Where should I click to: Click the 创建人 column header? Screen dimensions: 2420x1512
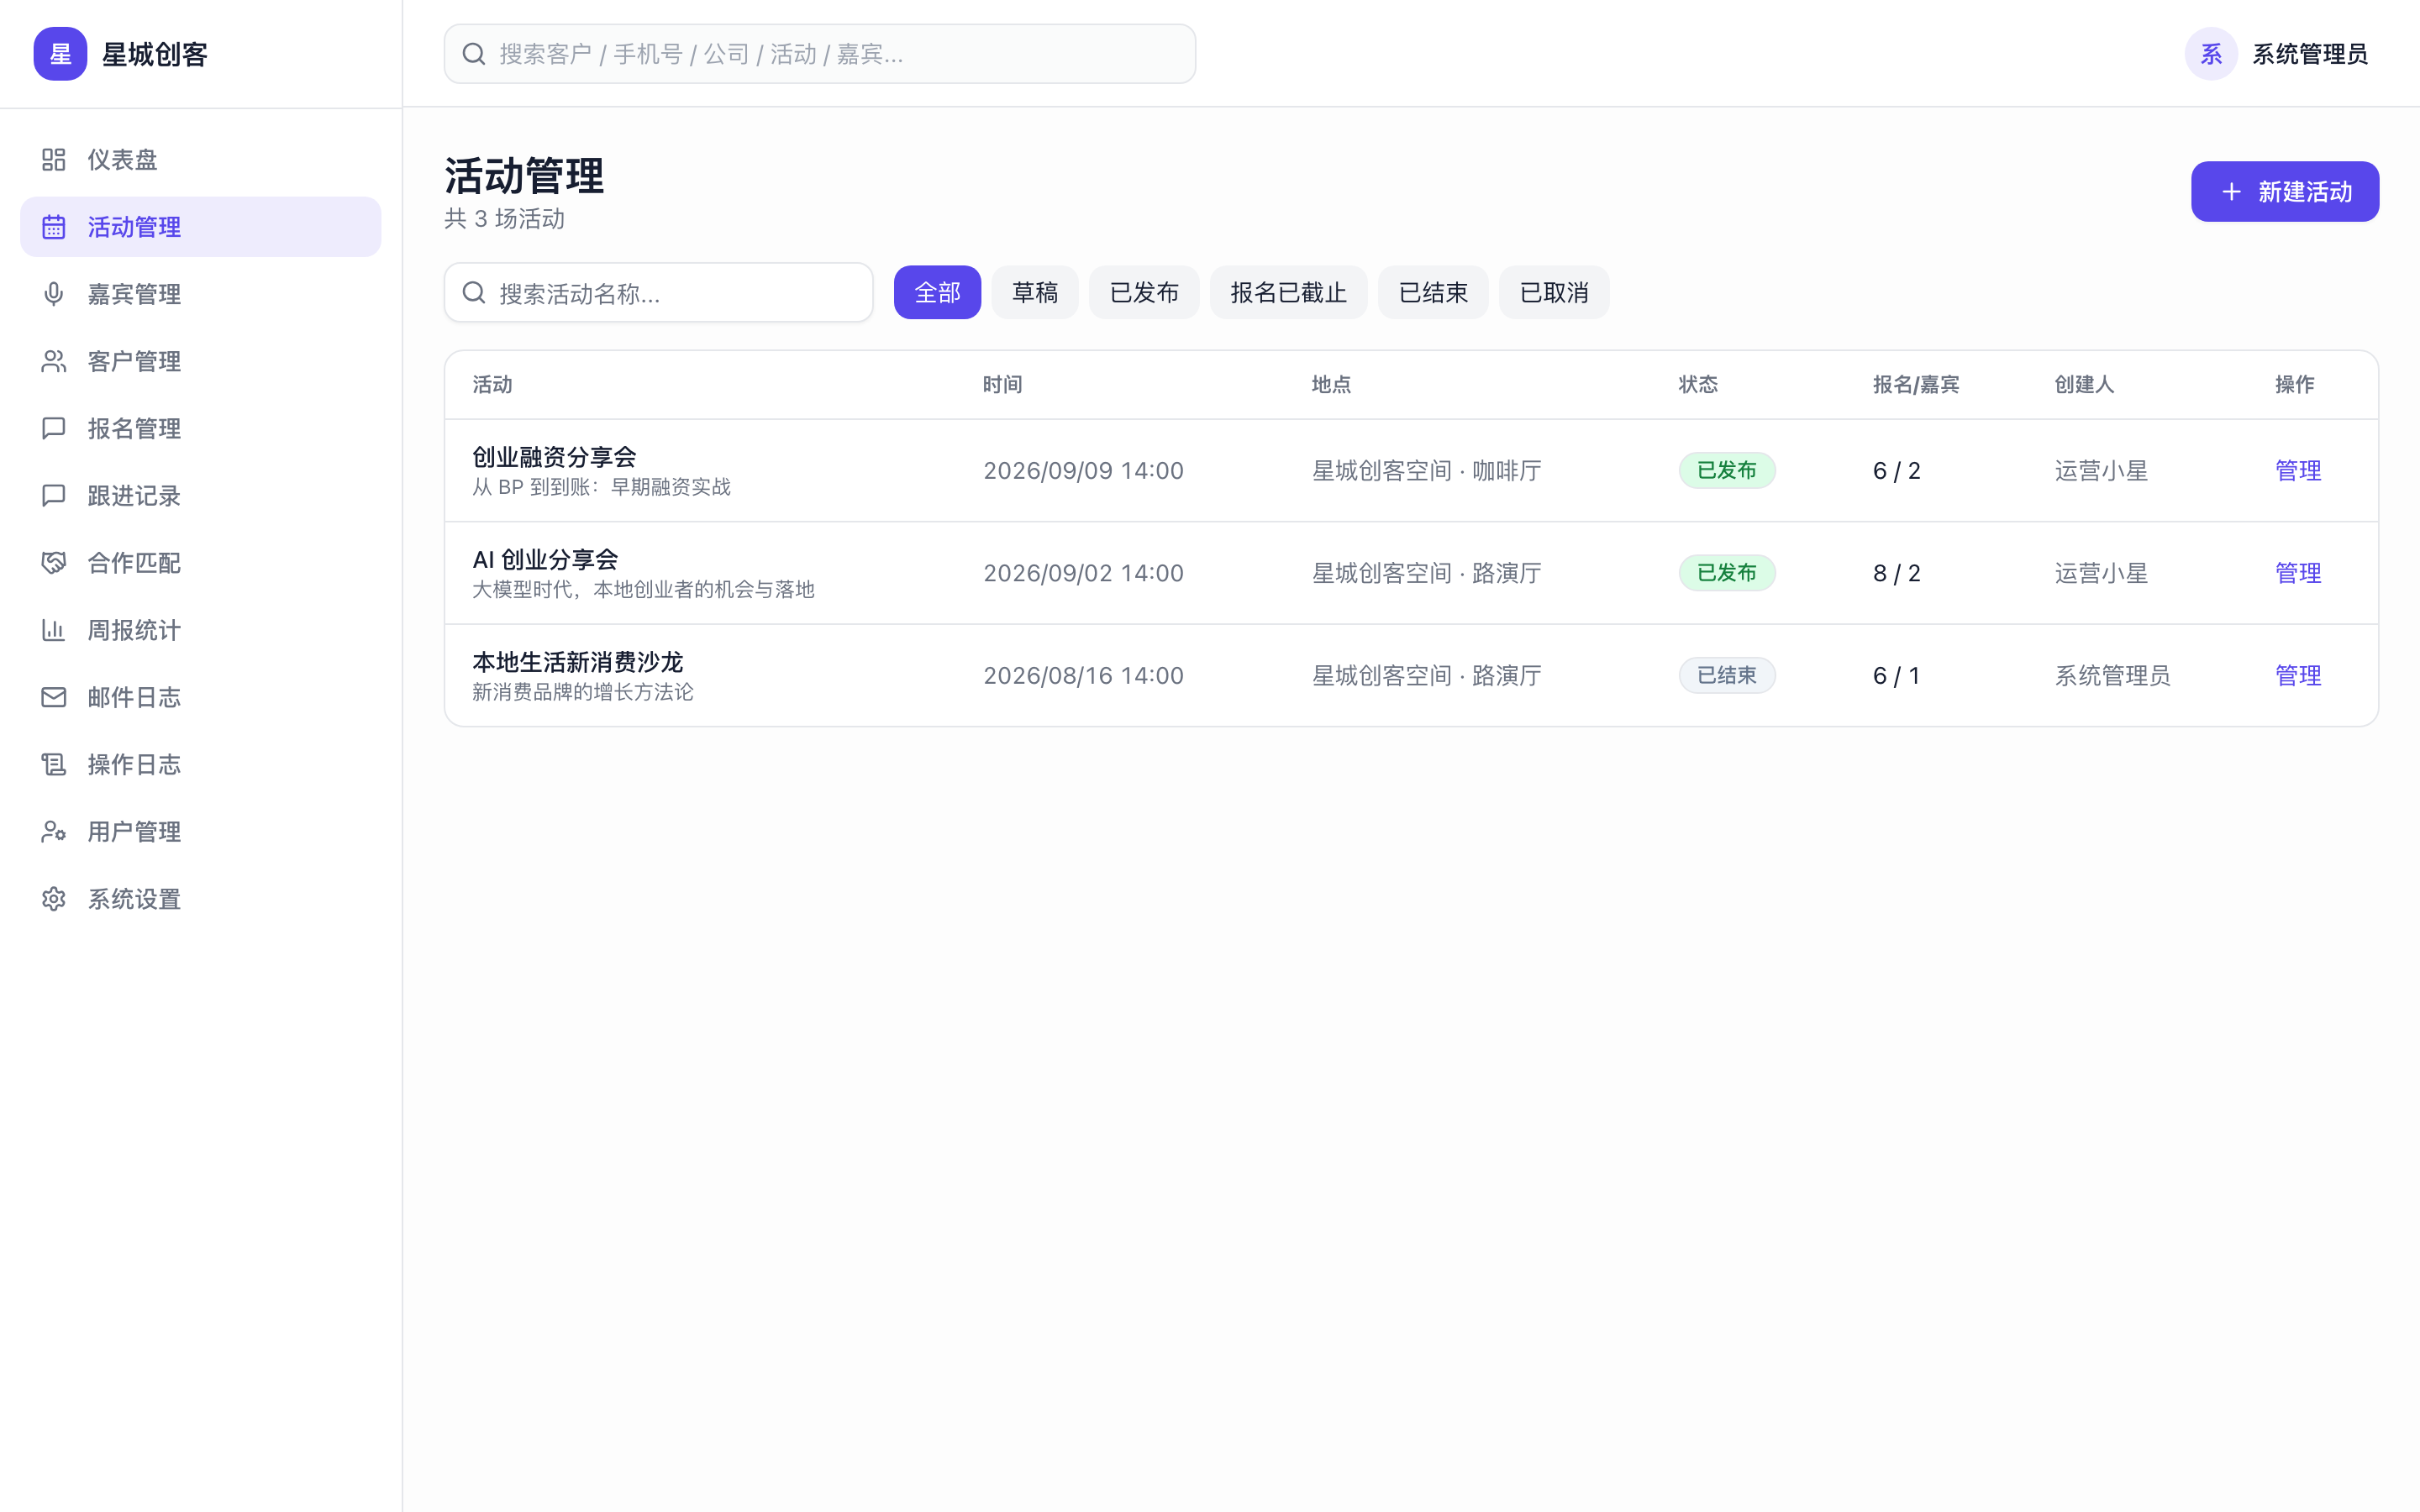pos(2084,384)
